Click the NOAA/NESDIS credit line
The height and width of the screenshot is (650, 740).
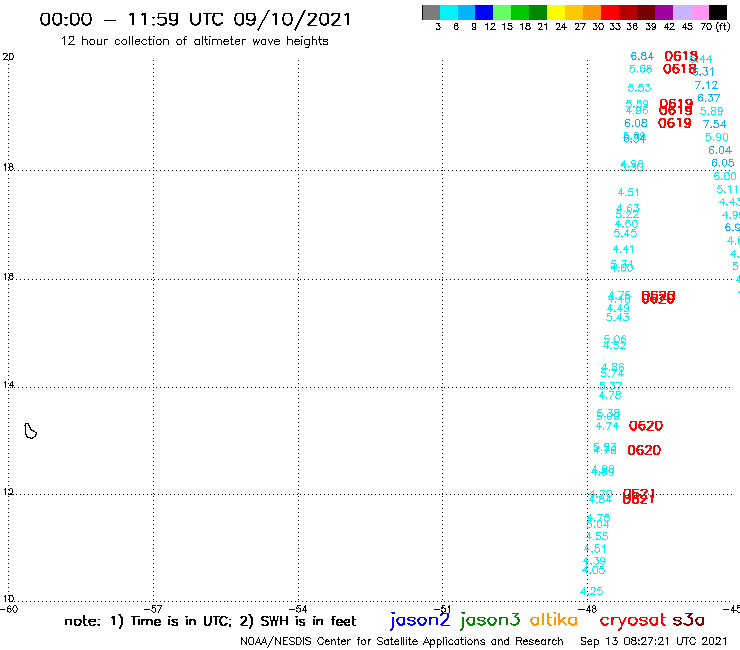tap(402, 641)
